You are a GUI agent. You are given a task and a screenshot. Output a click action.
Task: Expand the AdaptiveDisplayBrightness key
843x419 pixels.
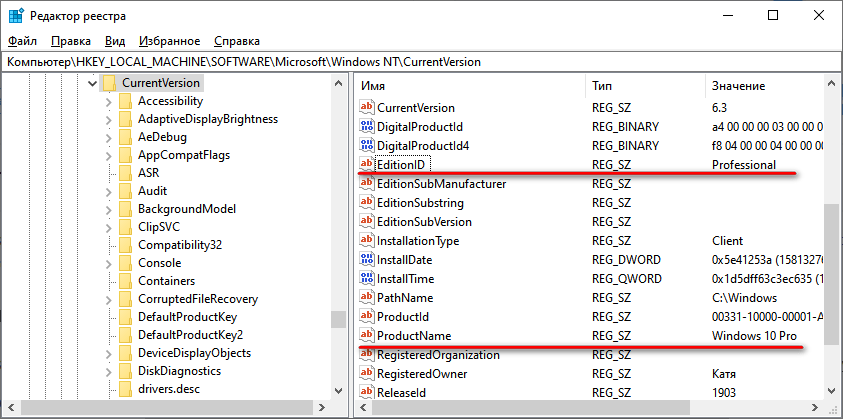[109, 119]
